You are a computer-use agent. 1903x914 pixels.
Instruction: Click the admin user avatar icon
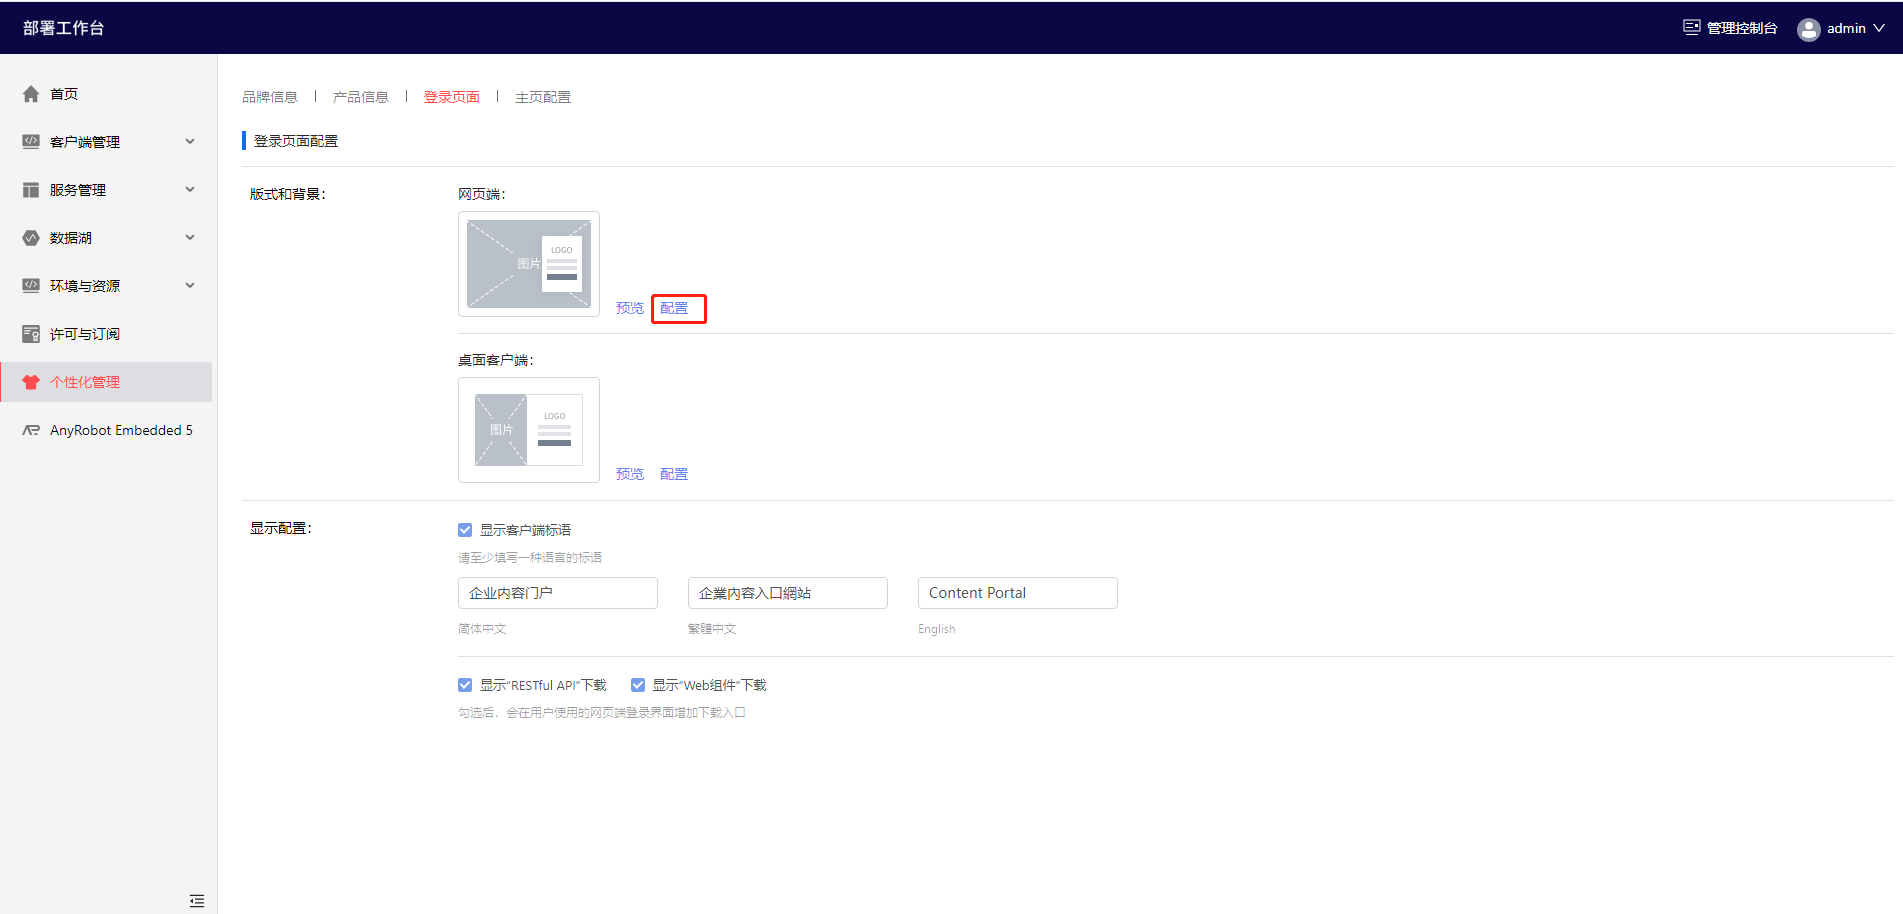[x=1808, y=29]
